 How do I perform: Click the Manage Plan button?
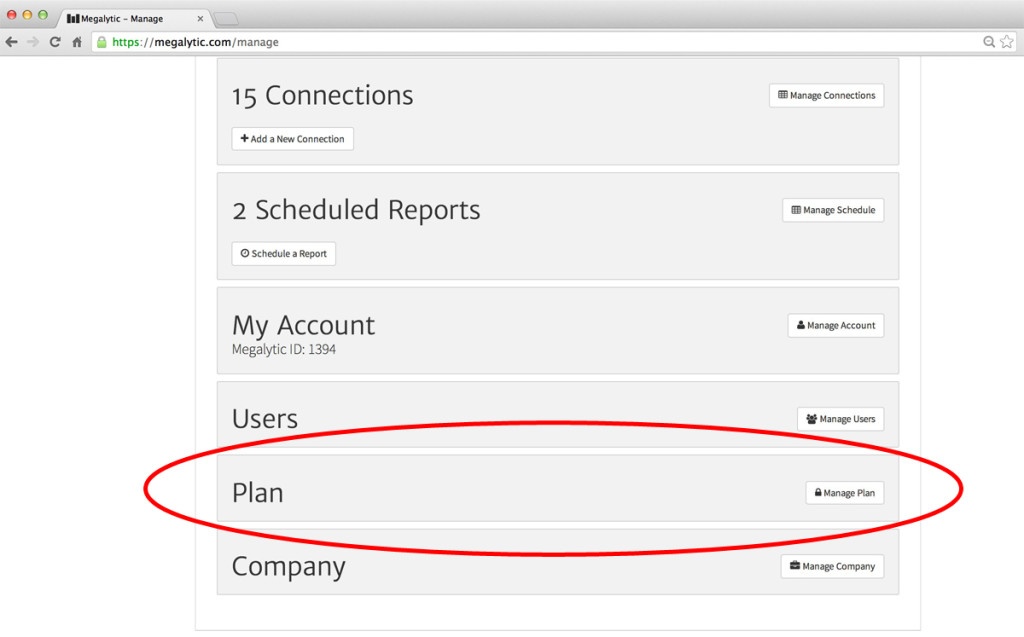coord(844,493)
